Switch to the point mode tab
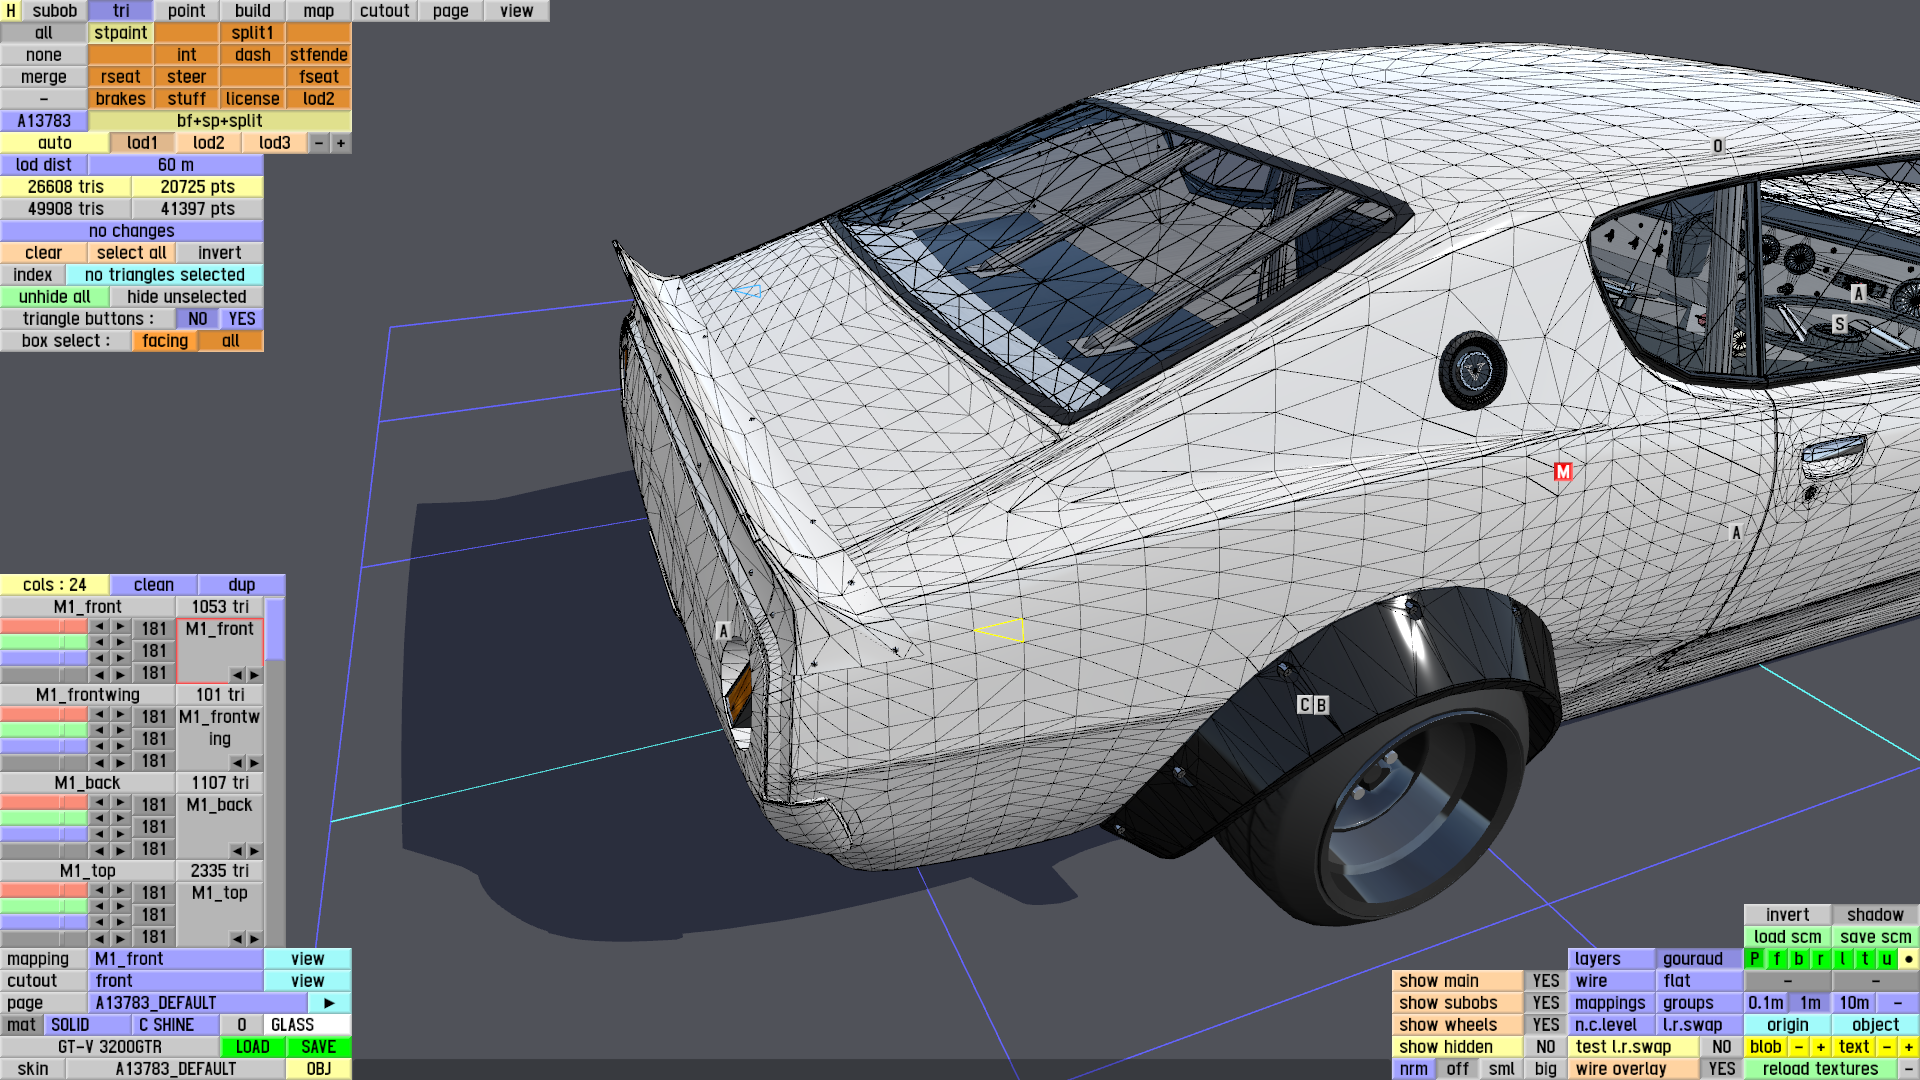This screenshot has width=1920, height=1080. click(x=186, y=11)
